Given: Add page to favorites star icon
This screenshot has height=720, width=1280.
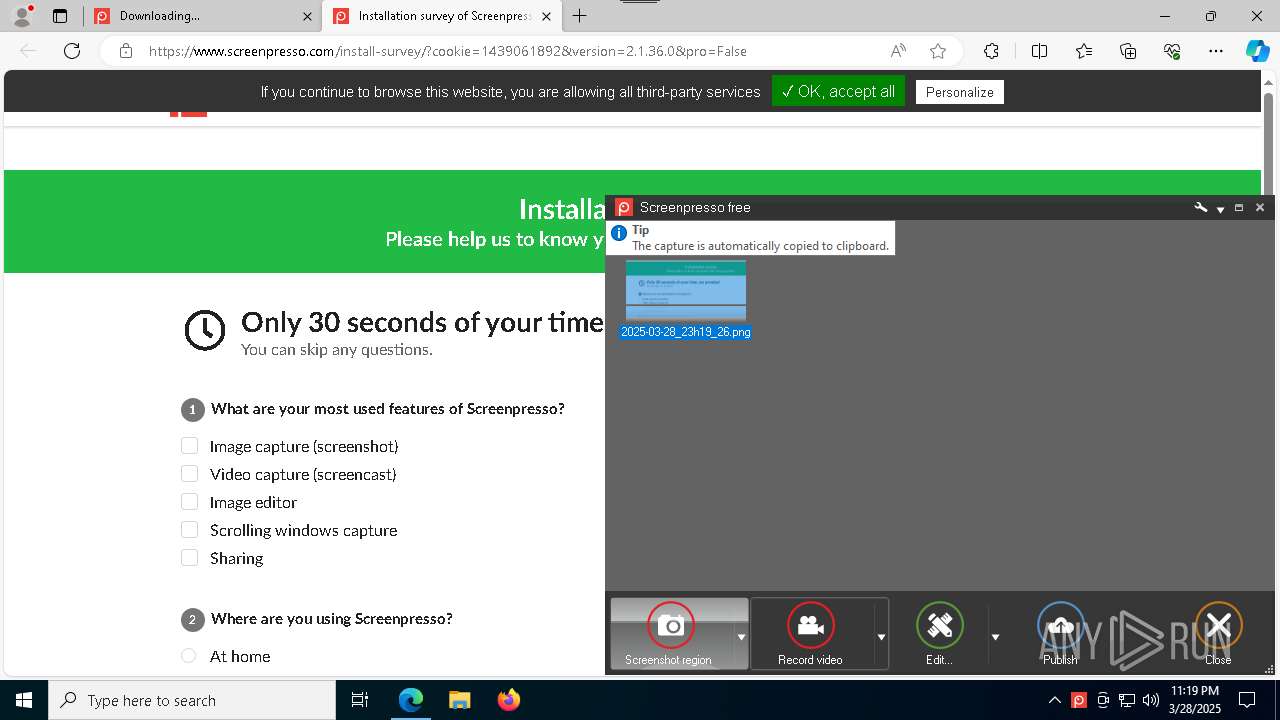Looking at the screenshot, I should (937, 51).
